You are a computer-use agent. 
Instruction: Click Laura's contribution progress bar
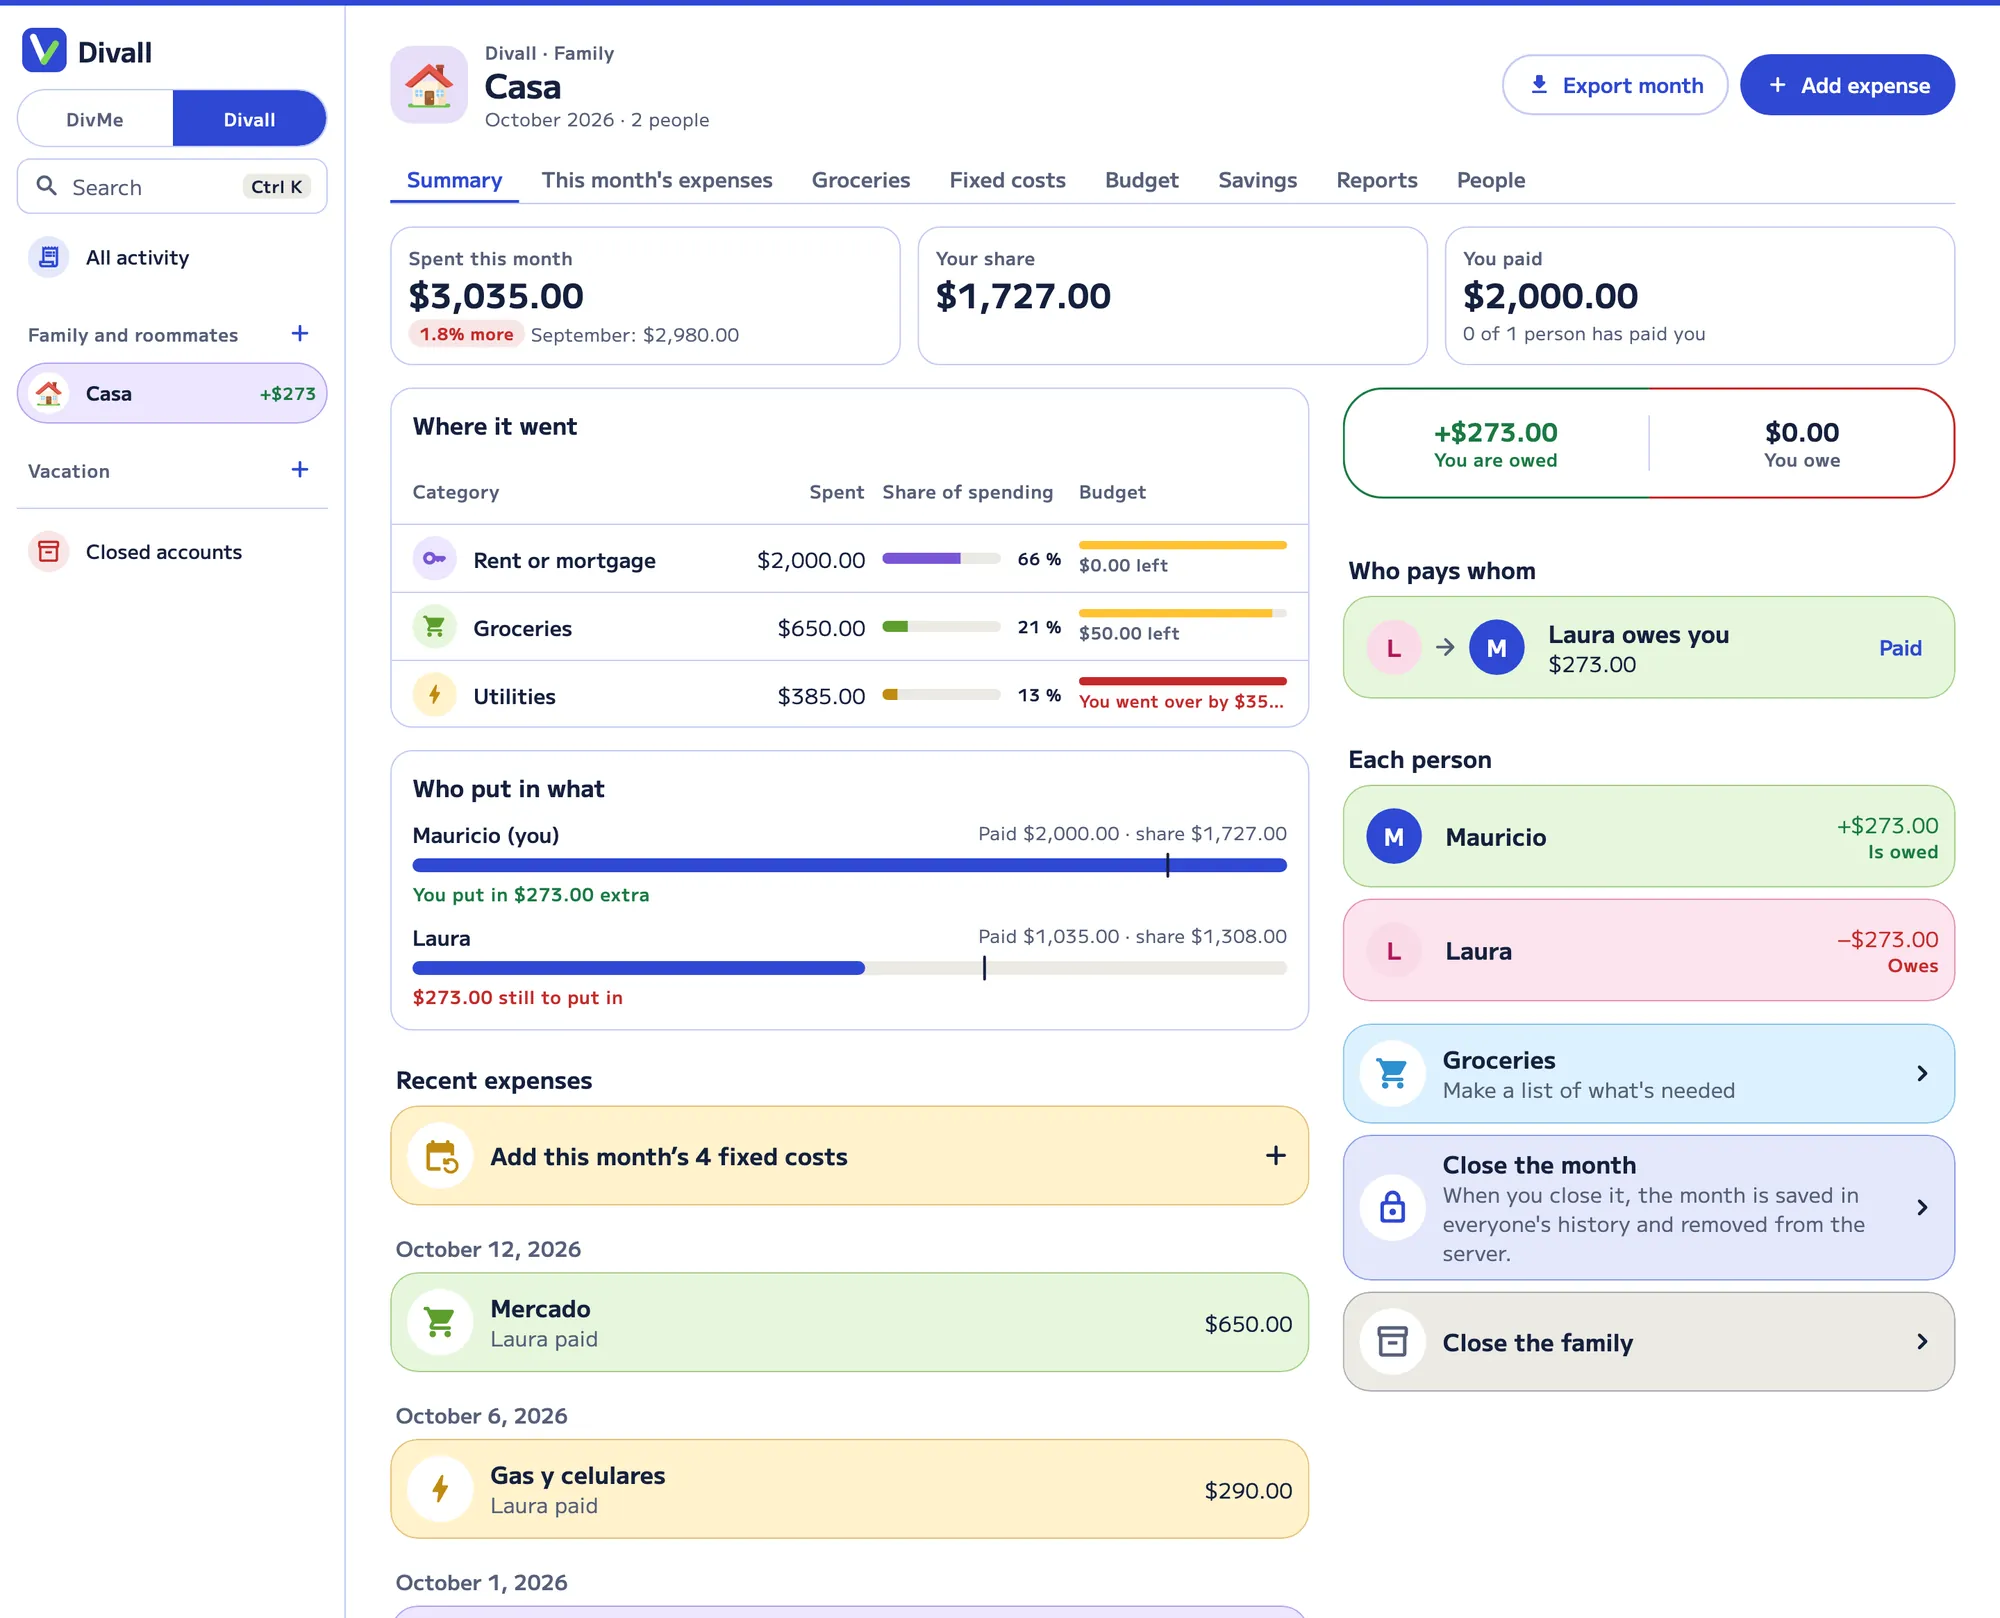pyautogui.click(x=849, y=968)
